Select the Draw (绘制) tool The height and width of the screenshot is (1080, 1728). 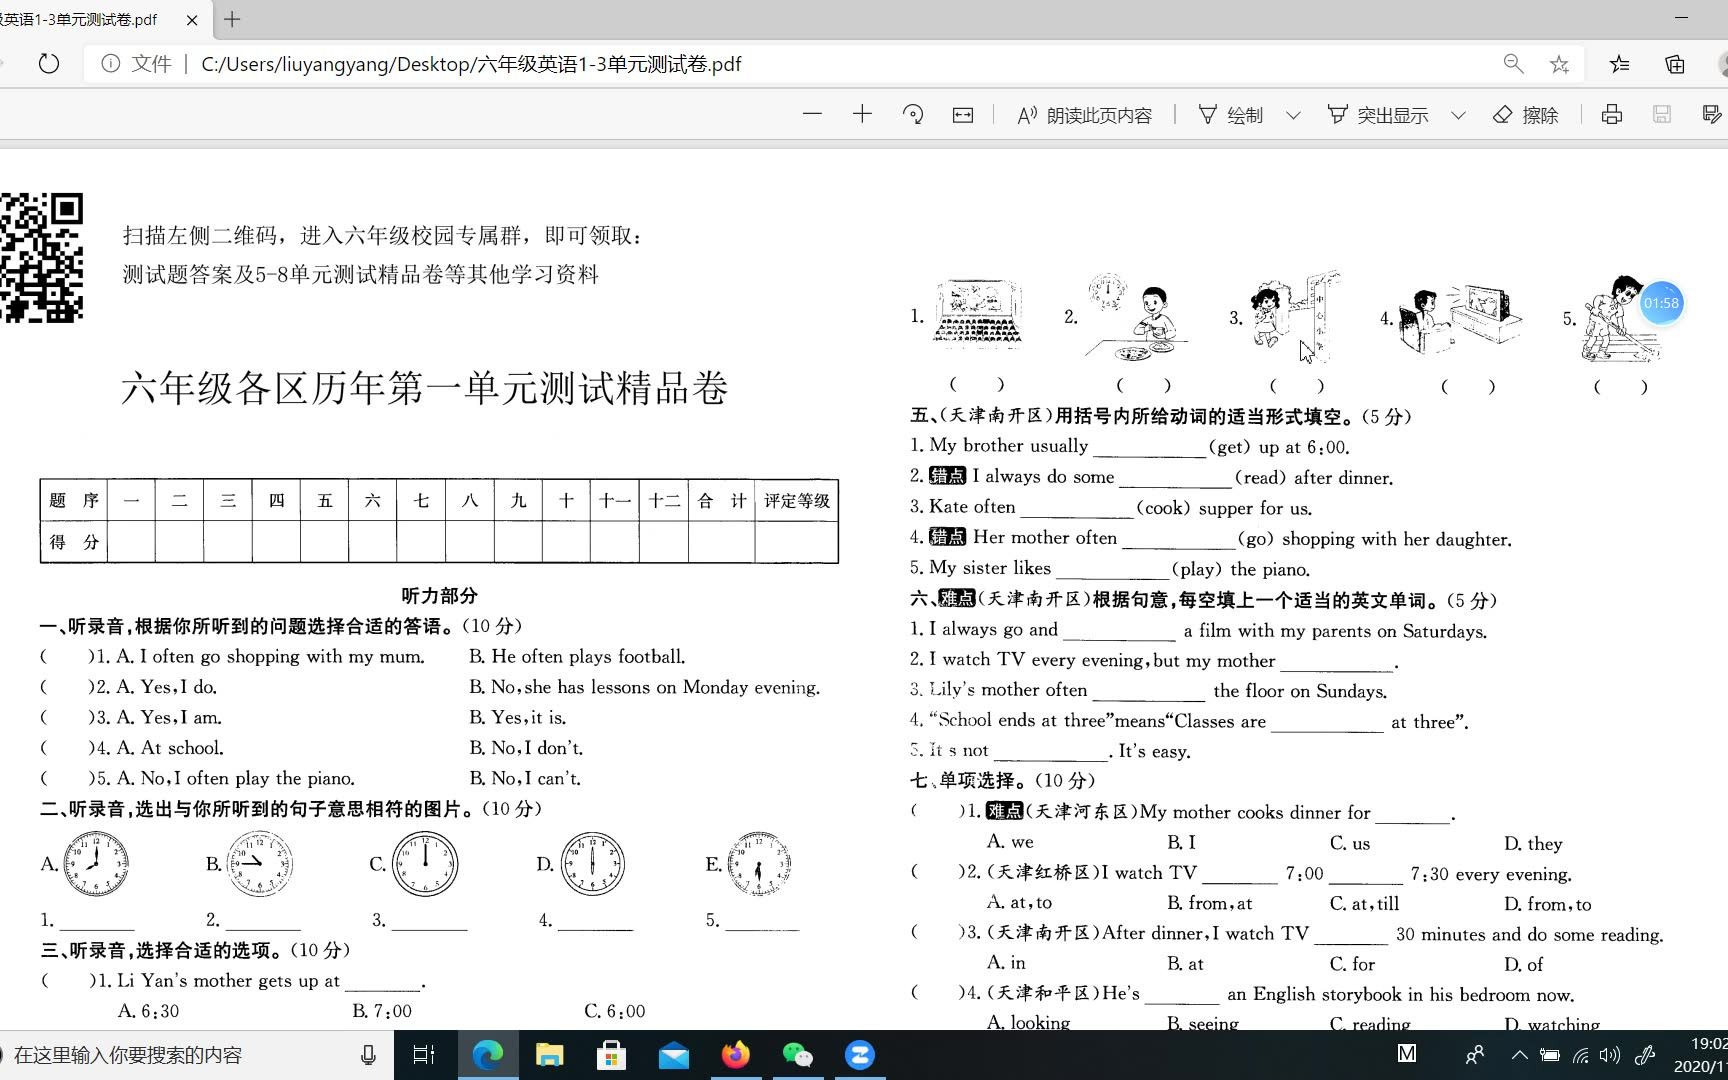click(x=1231, y=115)
